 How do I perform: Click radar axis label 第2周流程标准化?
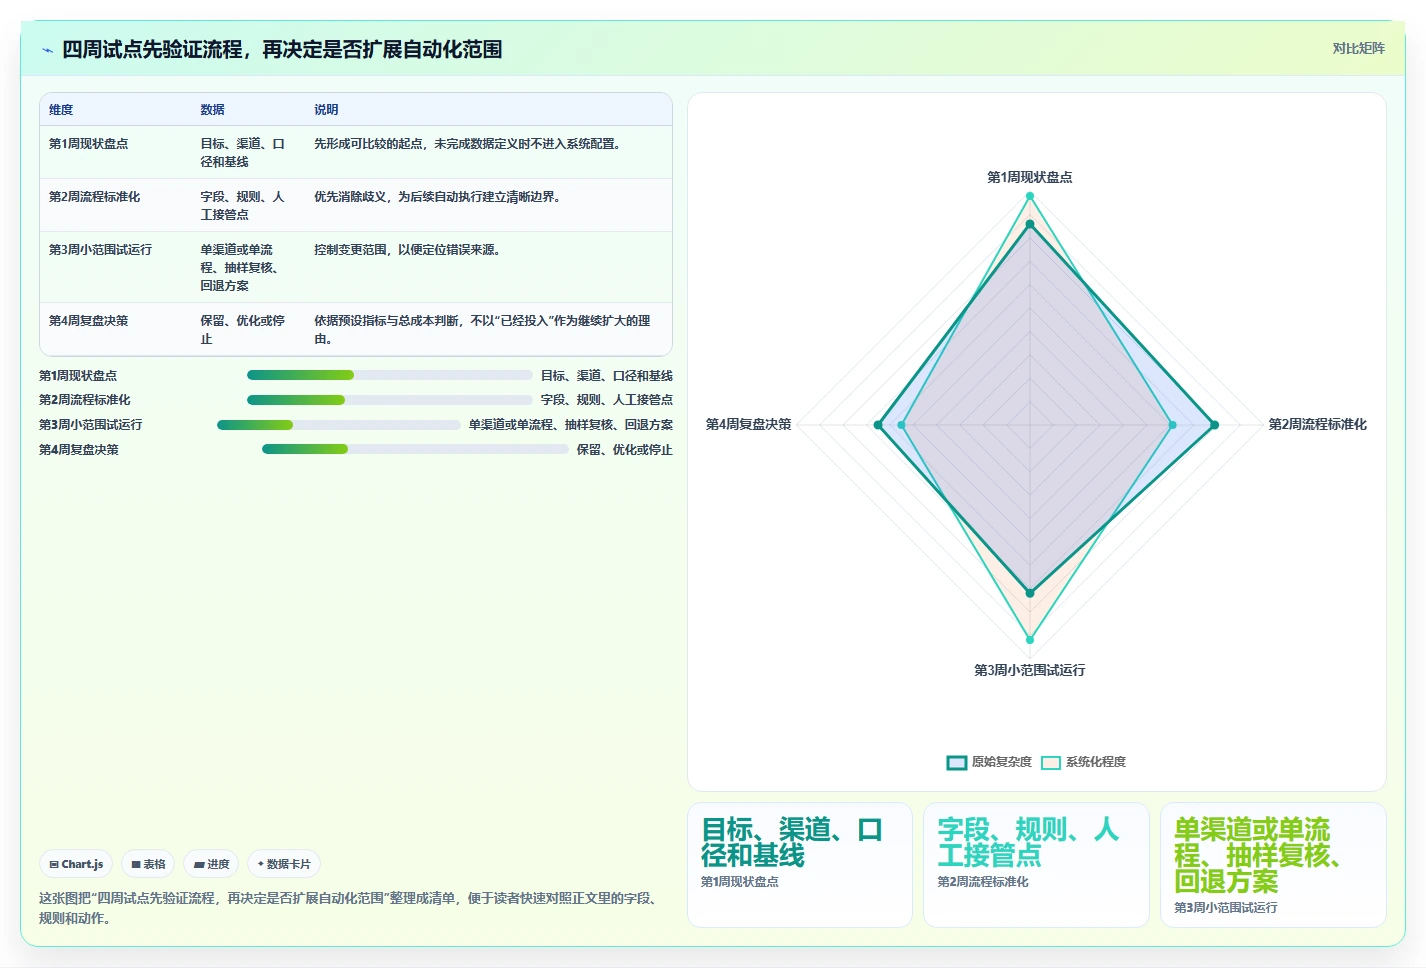(1318, 424)
